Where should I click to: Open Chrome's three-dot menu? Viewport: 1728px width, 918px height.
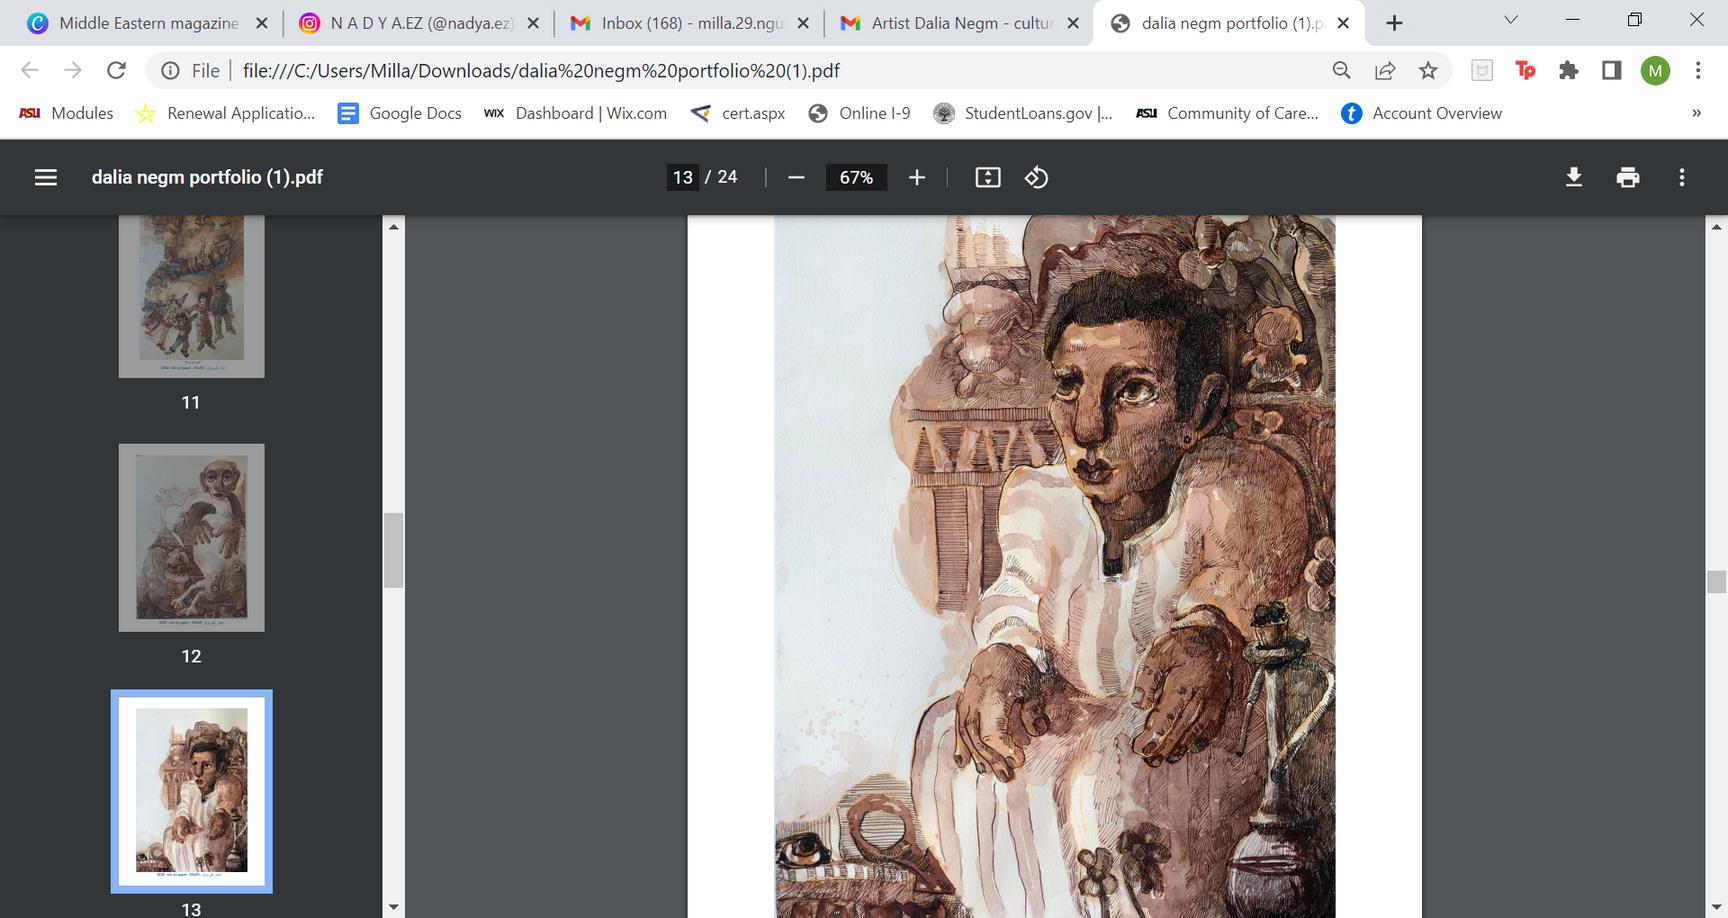tap(1698, 70)
